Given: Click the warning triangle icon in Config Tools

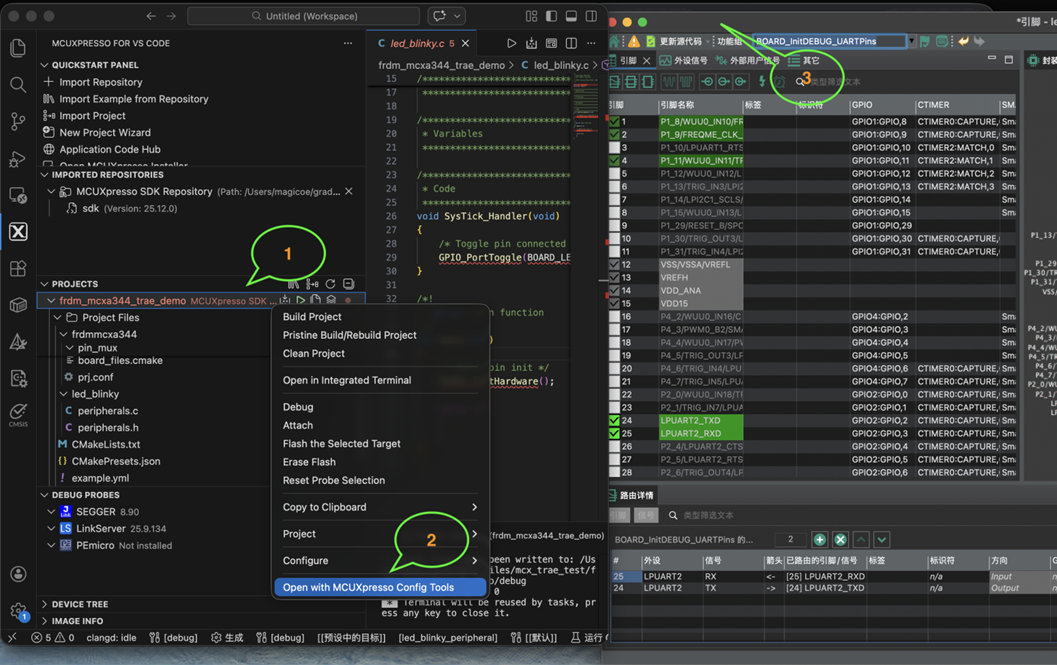Looking at the screenshot, I should [x=634, y=42].
